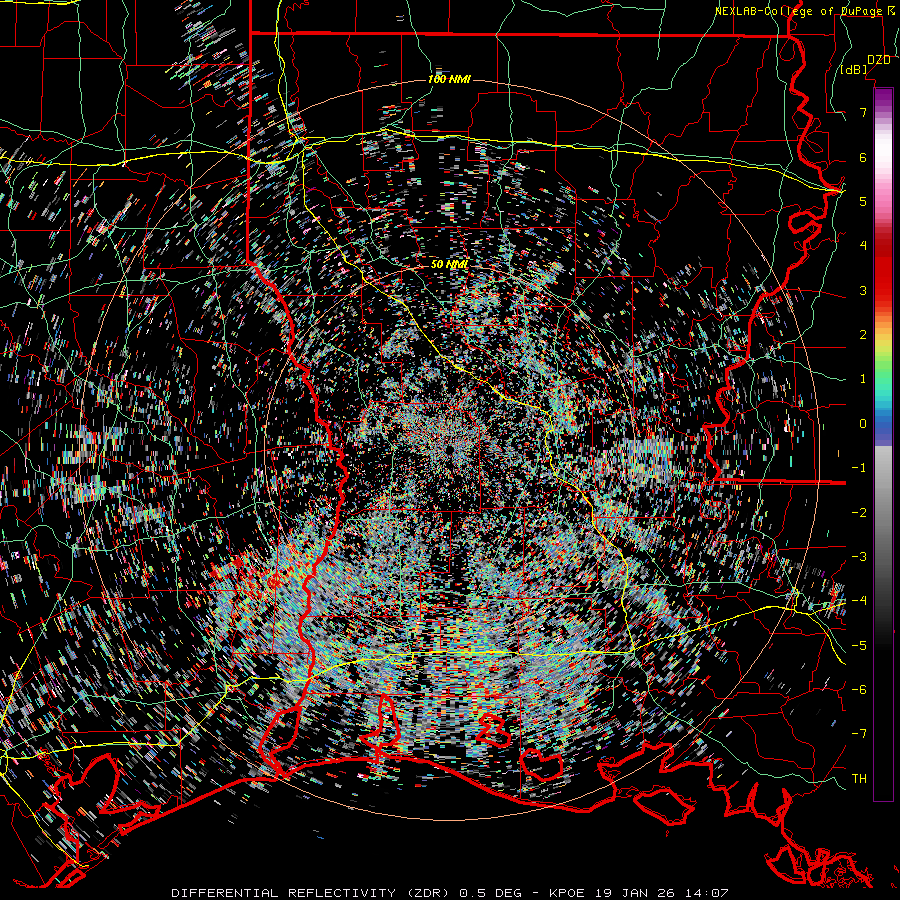Click the -5 dB tick label
Viewport: 900px width, 900px height.
point(859,645)
